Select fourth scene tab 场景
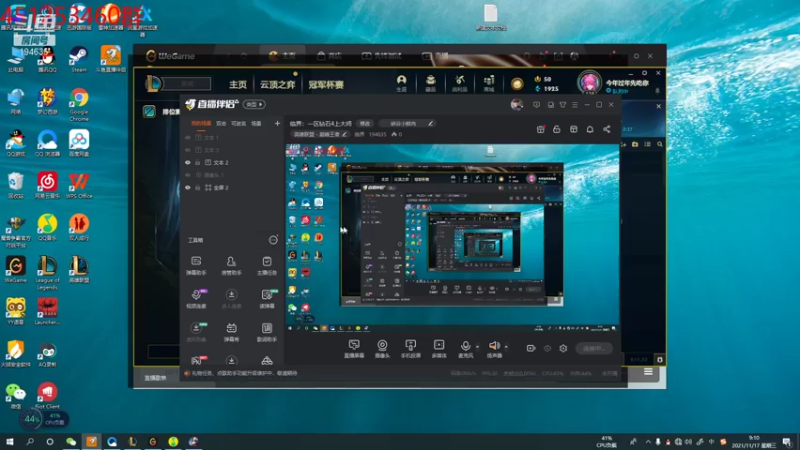Screen dimensions: 800x450 coord(256,123)
